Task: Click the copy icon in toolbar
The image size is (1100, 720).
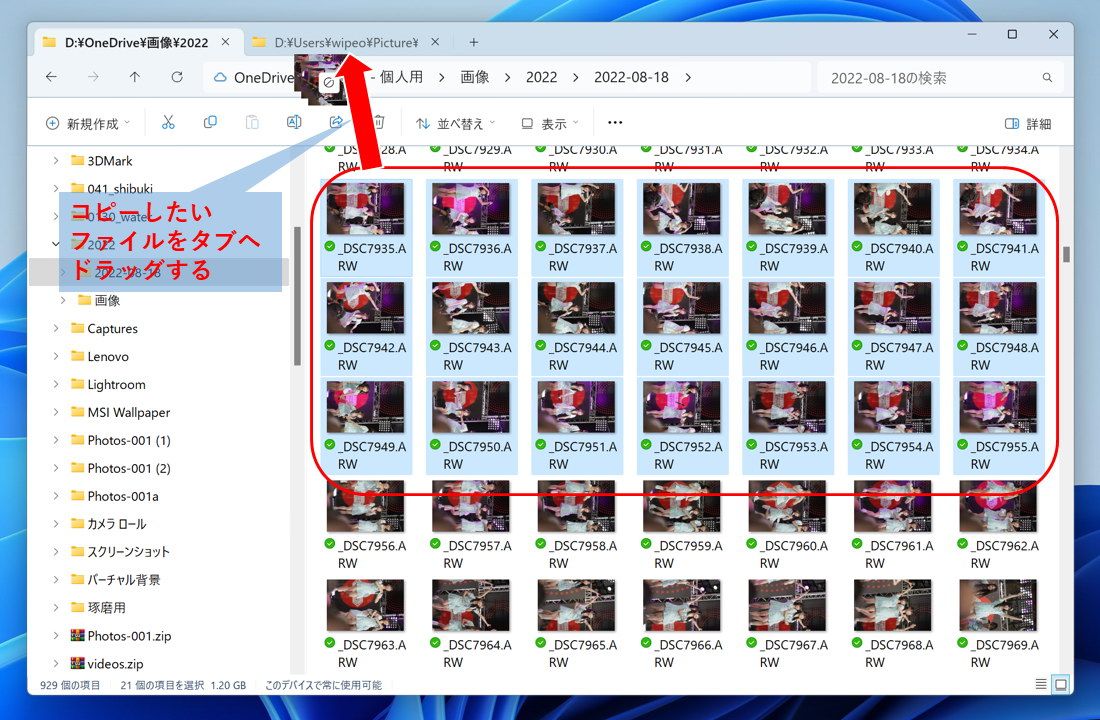Action: click(210, 123)
